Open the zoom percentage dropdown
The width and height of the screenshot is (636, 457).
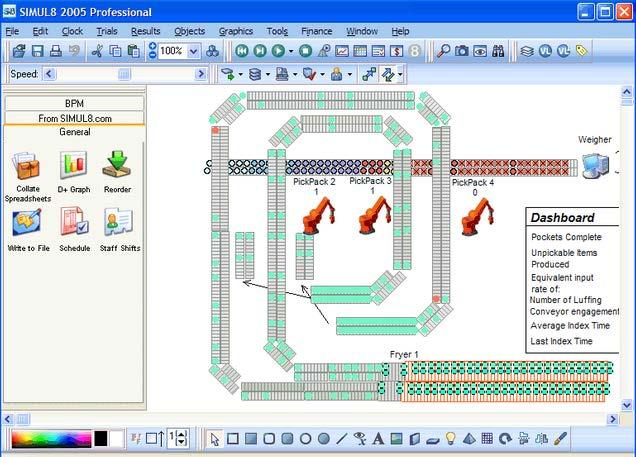tap(194, 51)
